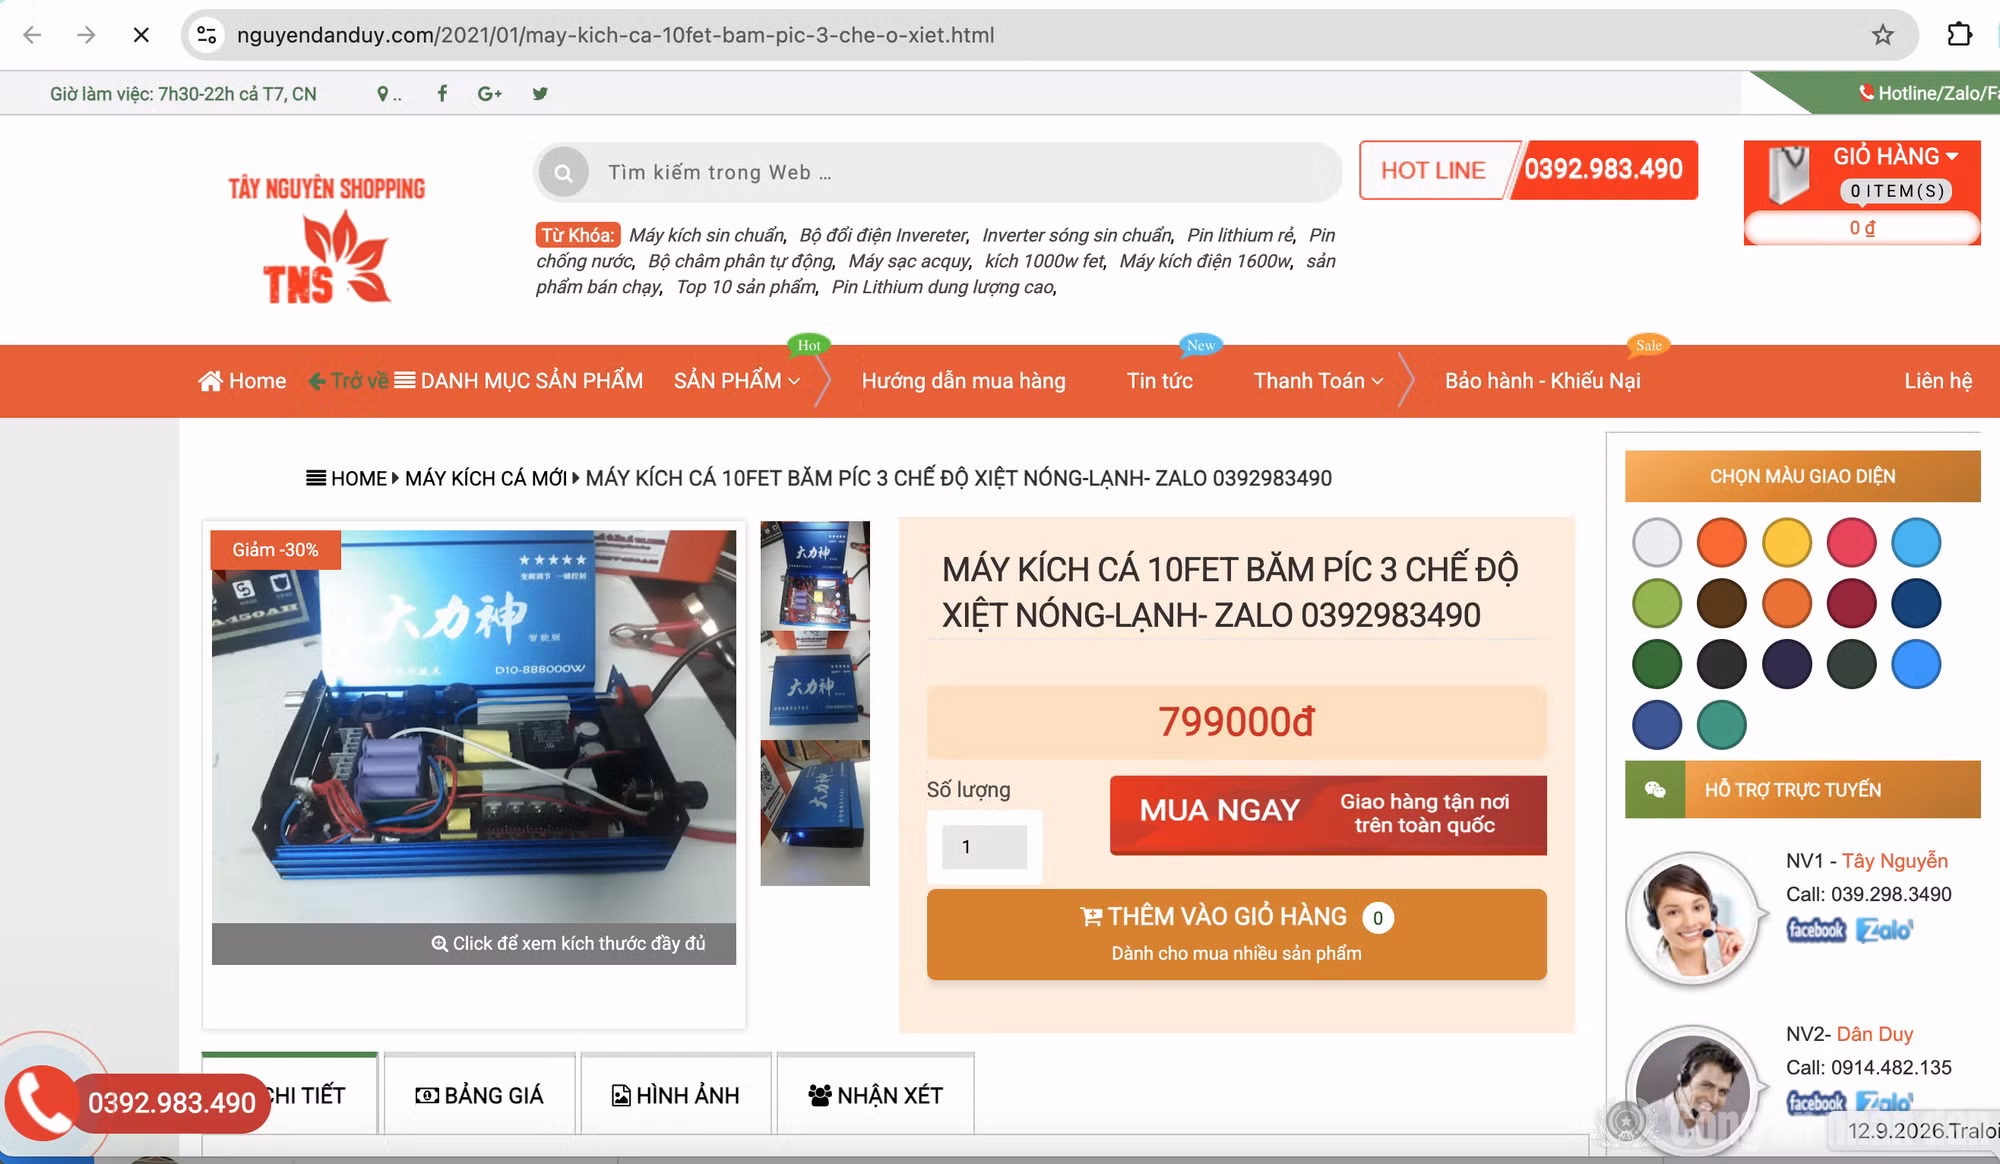This screenshot has width=2000, height=1164.
Task: Open the Tin tức menu item
Action: coord(1160,381)
